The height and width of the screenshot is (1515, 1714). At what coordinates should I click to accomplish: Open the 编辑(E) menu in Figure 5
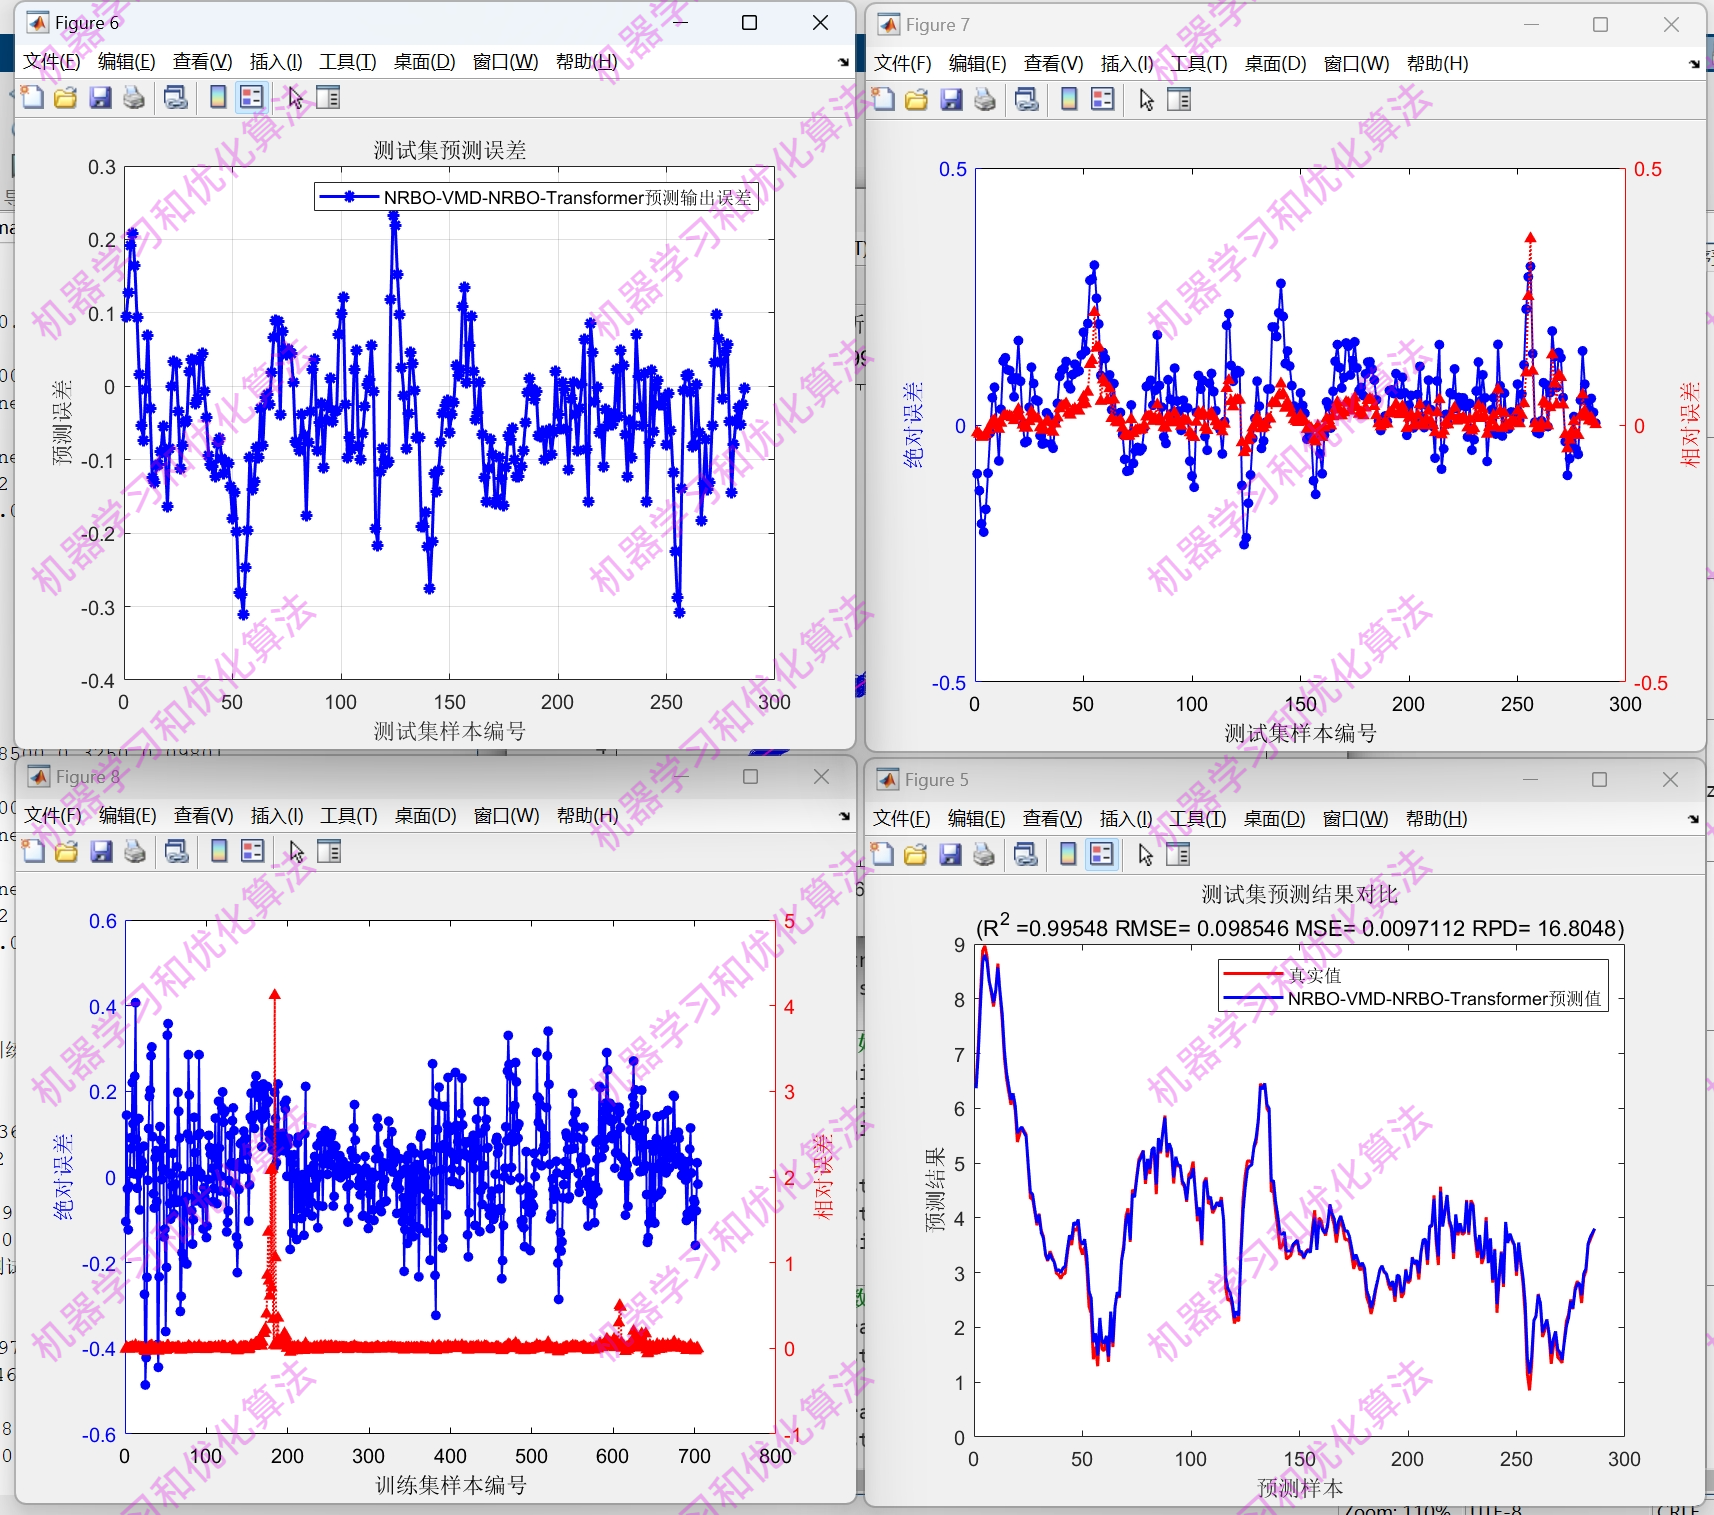[977, 819]
